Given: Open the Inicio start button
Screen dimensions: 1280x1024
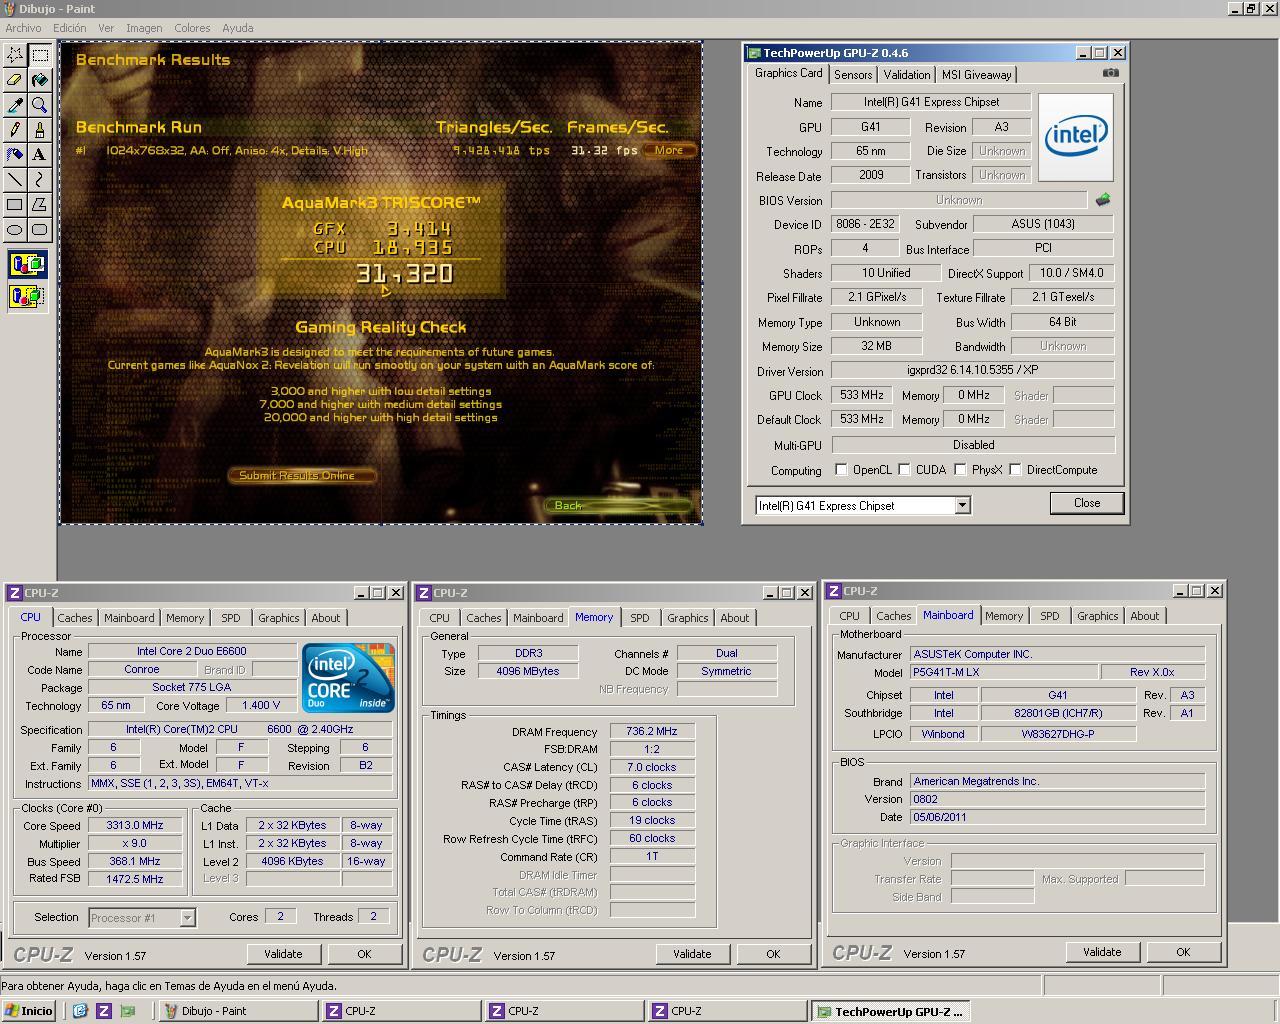Looking at the screenshot, I should pos(28,1011).
